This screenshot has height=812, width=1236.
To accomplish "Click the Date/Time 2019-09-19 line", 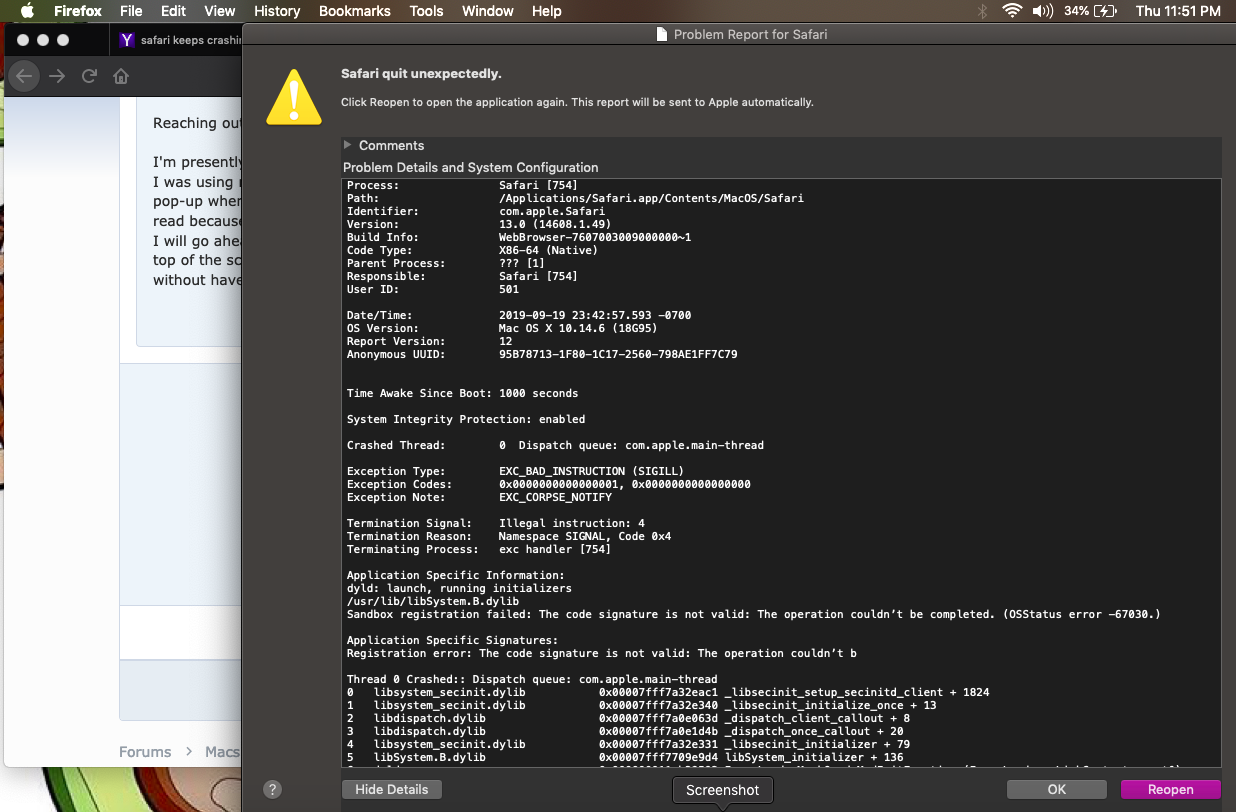I will pyautogui.click(x=519, y=315).
